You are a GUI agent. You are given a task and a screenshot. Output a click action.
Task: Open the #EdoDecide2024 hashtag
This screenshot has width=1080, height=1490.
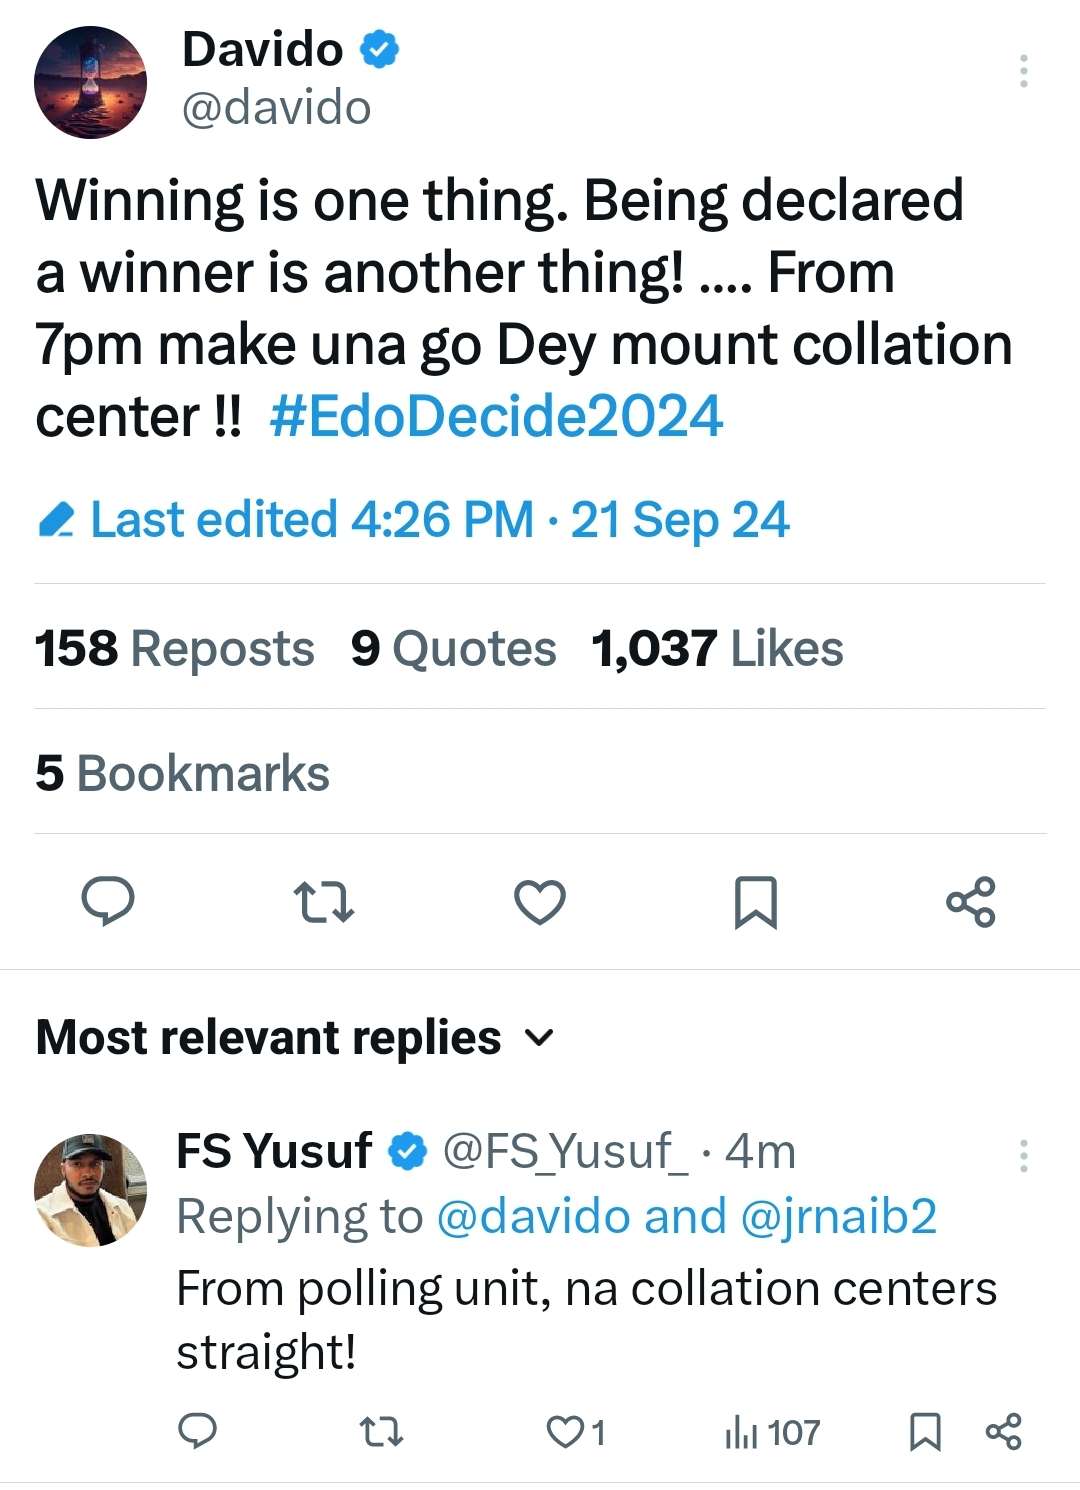point(496,416)
